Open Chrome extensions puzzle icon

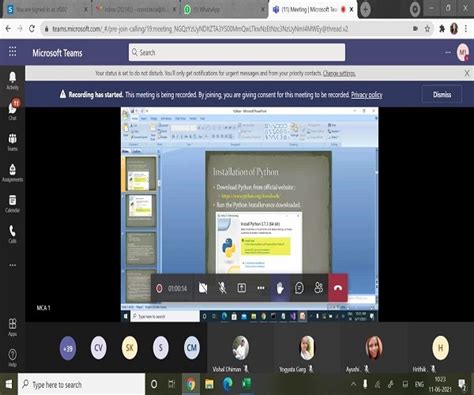pos(442,29)
